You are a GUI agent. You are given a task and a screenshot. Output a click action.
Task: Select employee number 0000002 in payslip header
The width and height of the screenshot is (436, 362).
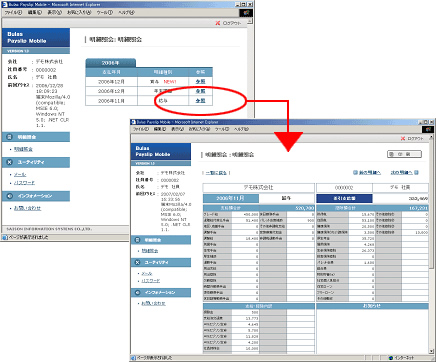click(x=344, y=188)
